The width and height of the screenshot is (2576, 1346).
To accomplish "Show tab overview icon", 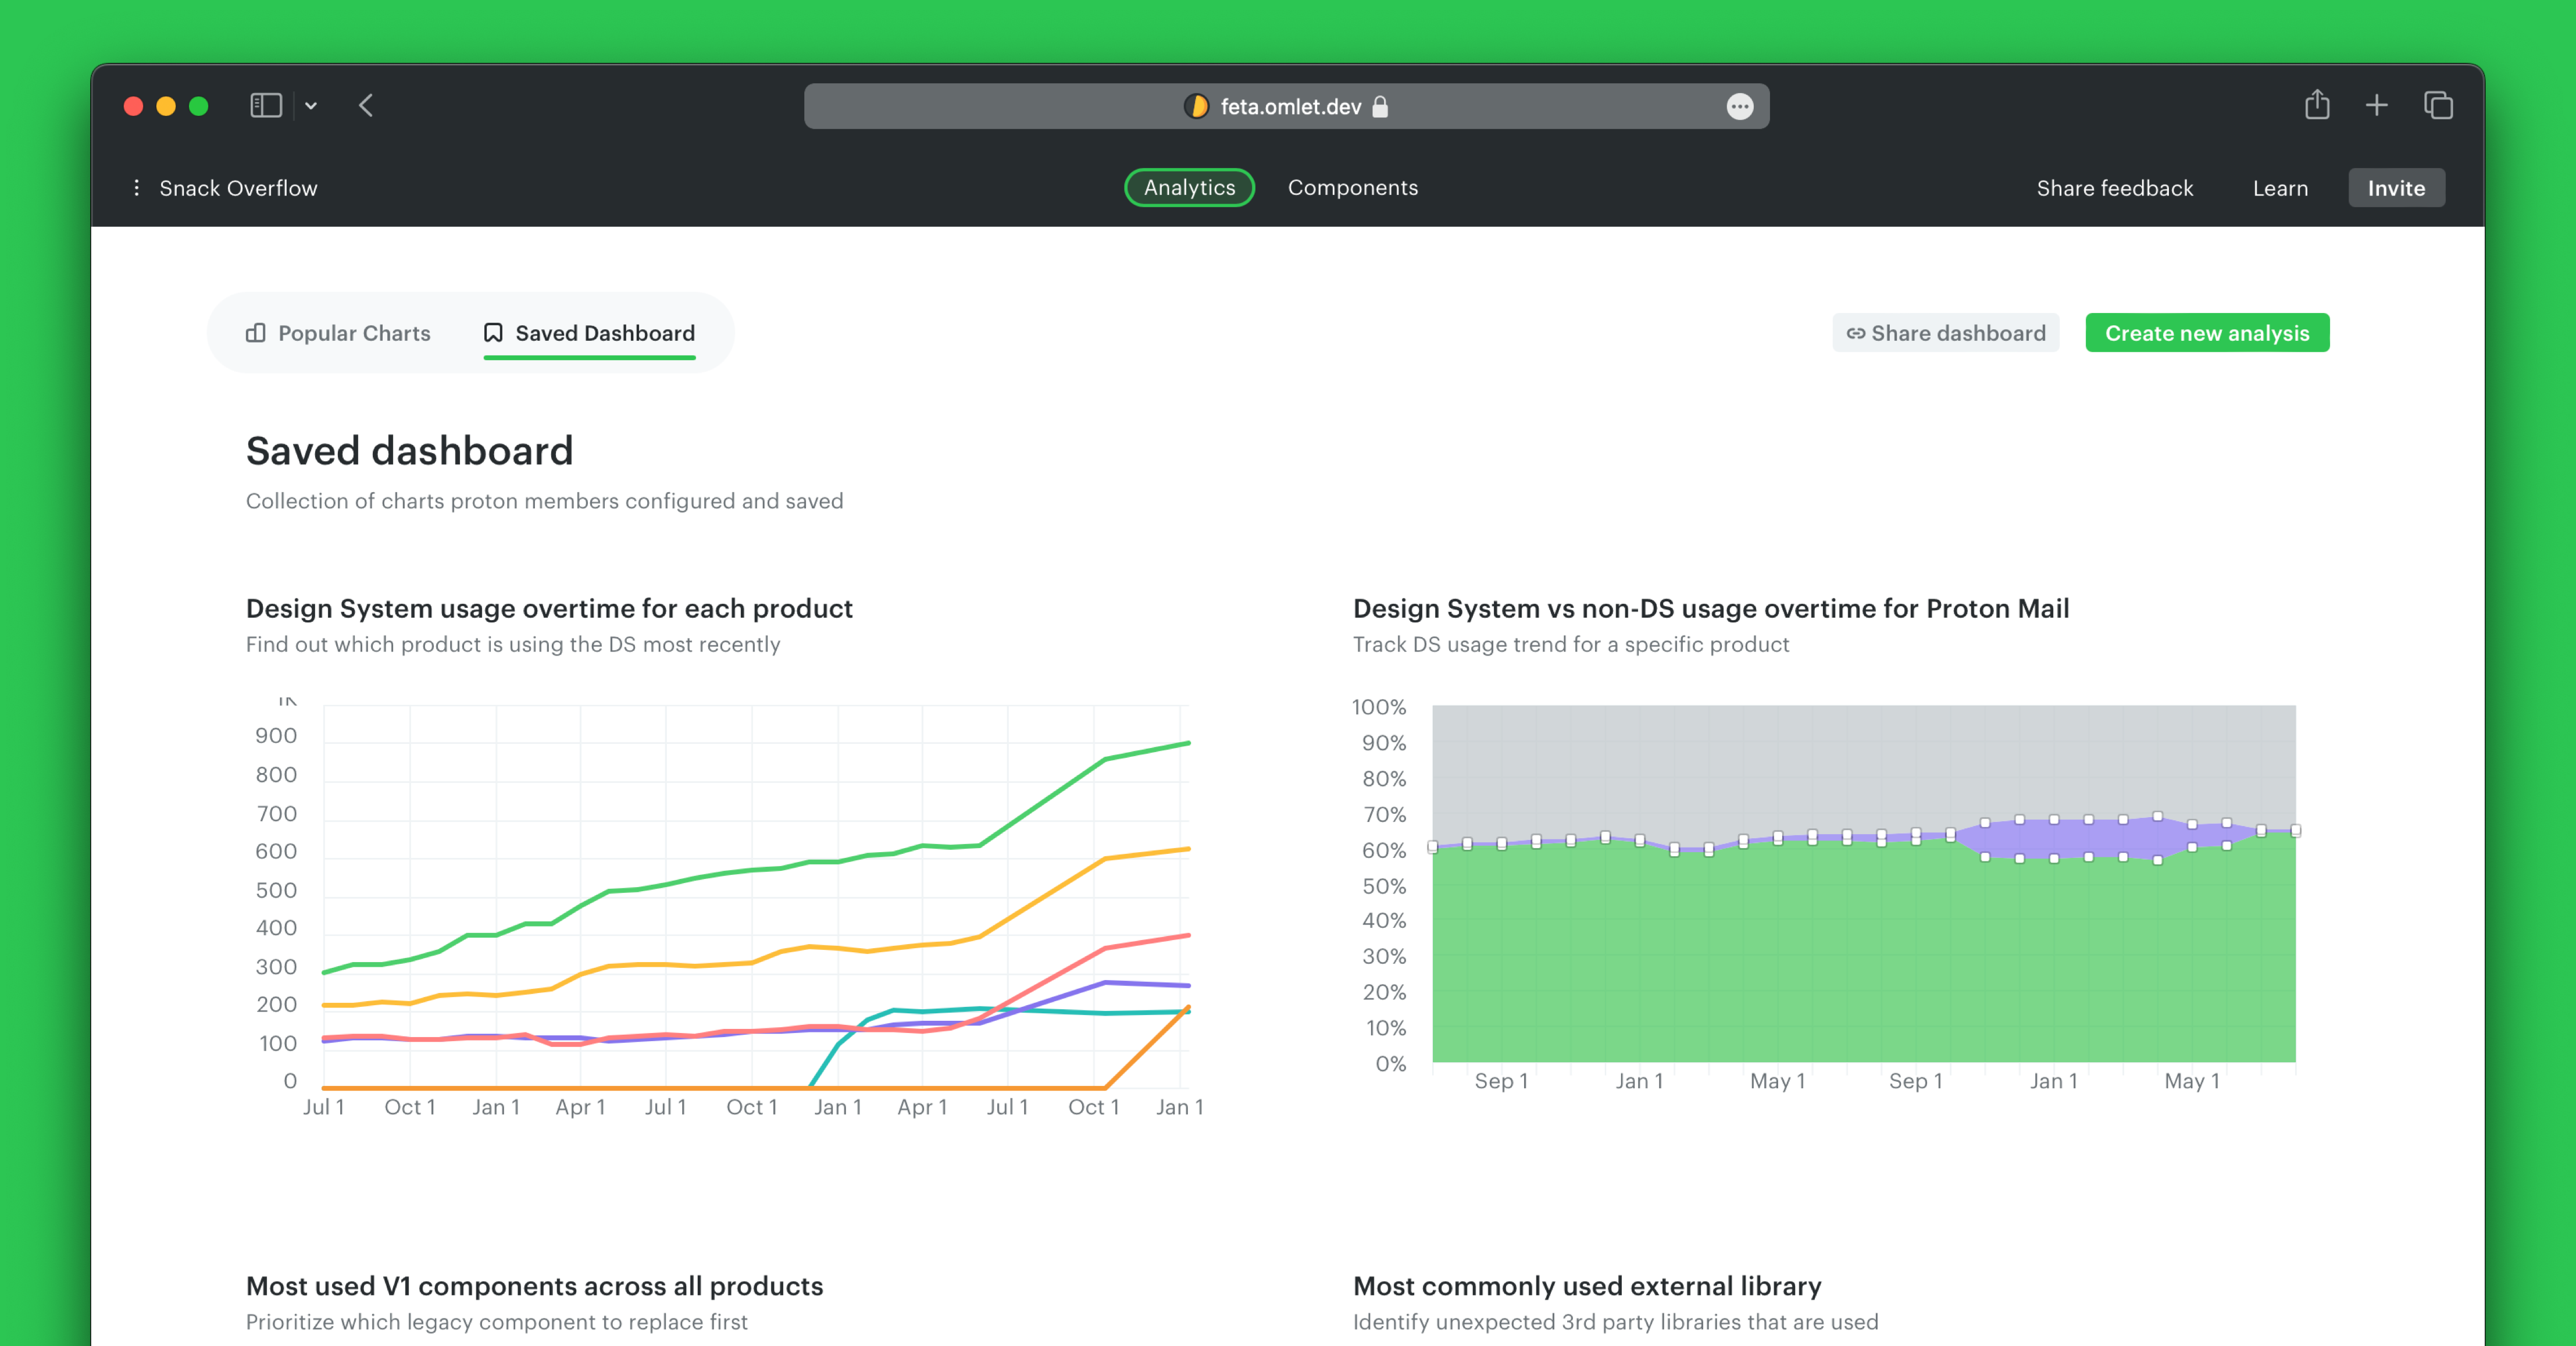I will tap(2438, 105).
